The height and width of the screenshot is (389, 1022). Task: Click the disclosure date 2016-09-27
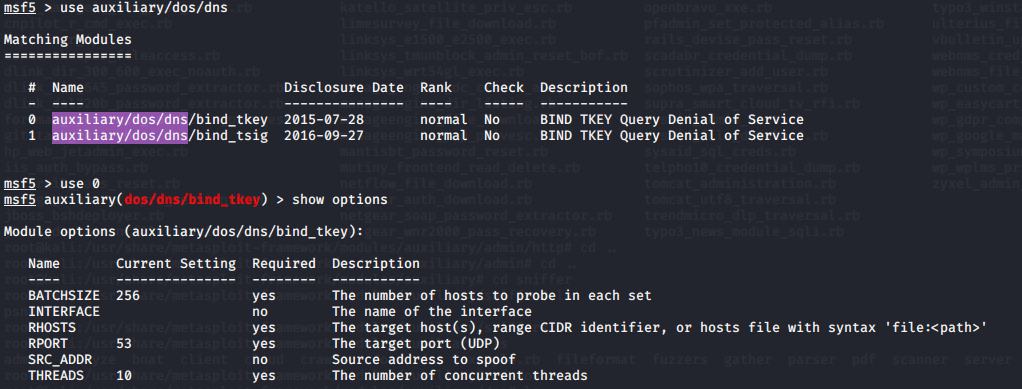point(324,136)
